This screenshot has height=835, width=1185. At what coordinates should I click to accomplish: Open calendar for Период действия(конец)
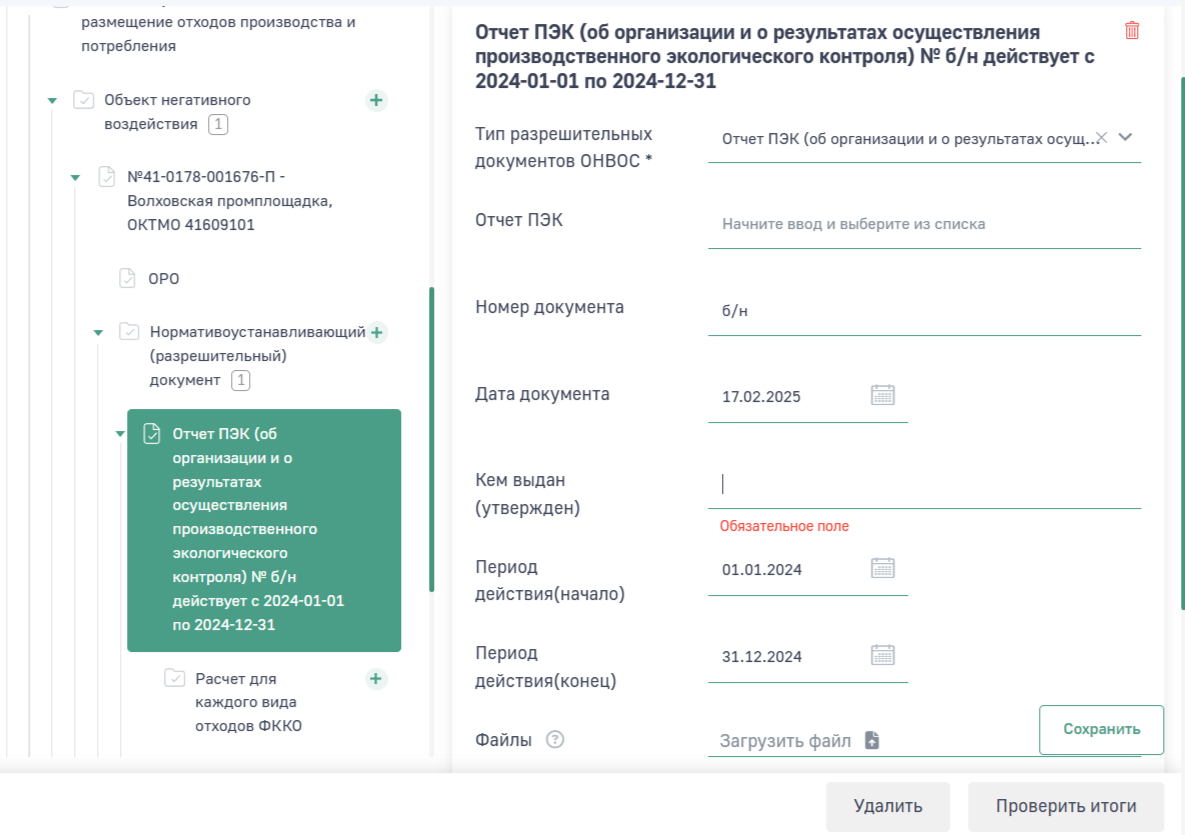coord(882,655)
